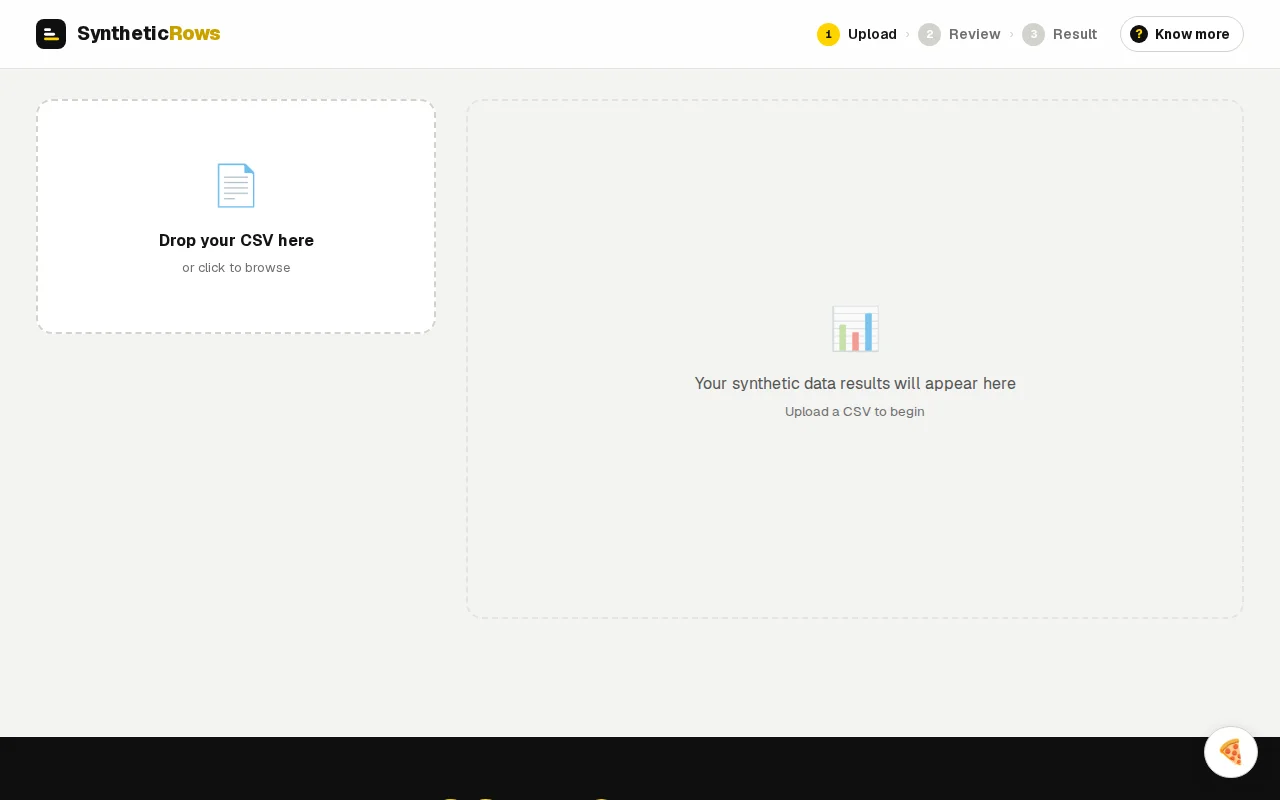Click the yellow step 1 number badge
This screenshot has height=800, width=1280.
click(828, 34)
